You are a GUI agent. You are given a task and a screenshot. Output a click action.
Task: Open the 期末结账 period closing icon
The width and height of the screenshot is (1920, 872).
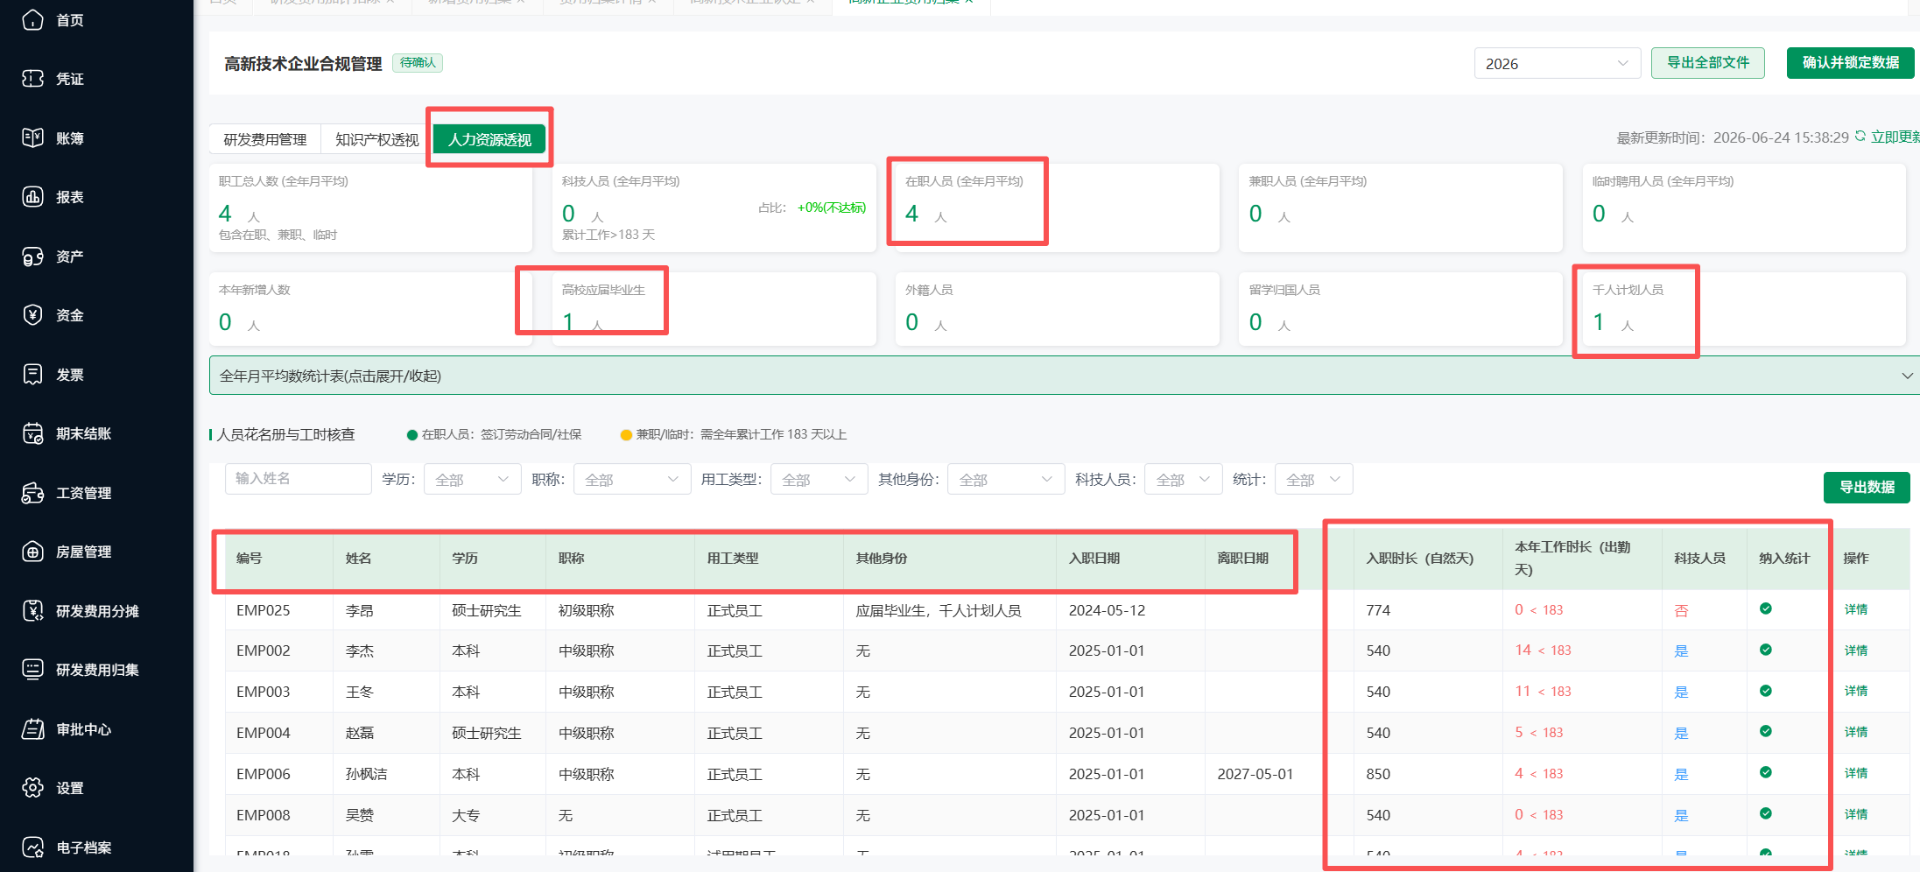(x=33, y=433)
